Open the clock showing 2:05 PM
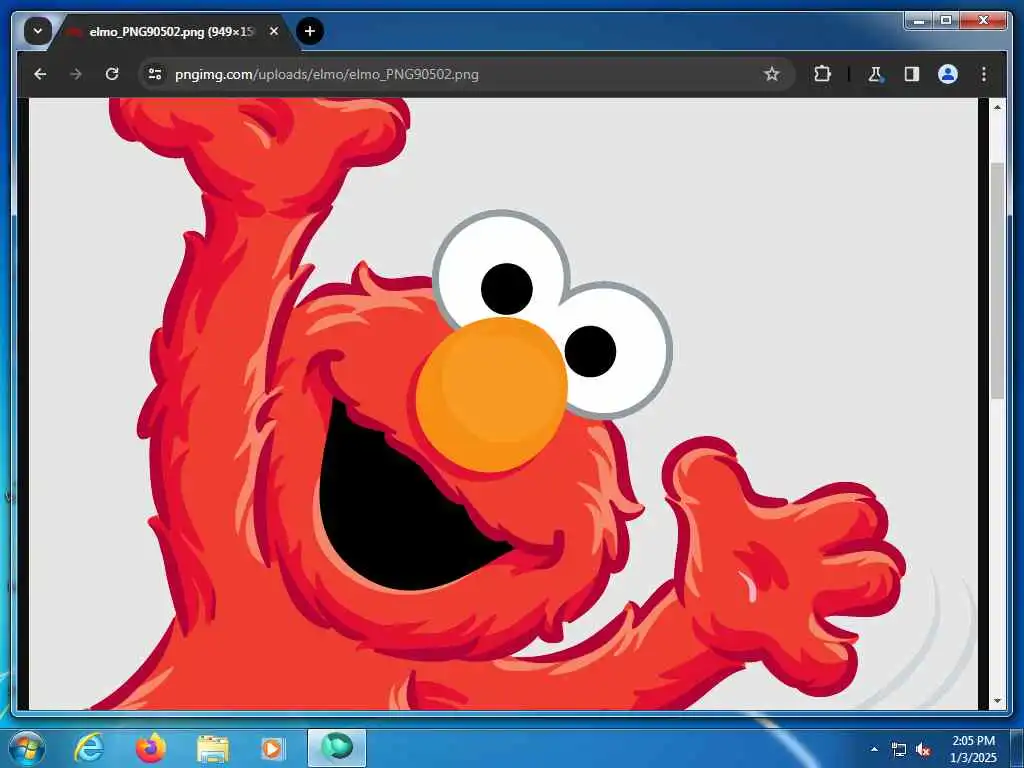Screen dimensions: 1024x768 (x=973, y=749)
